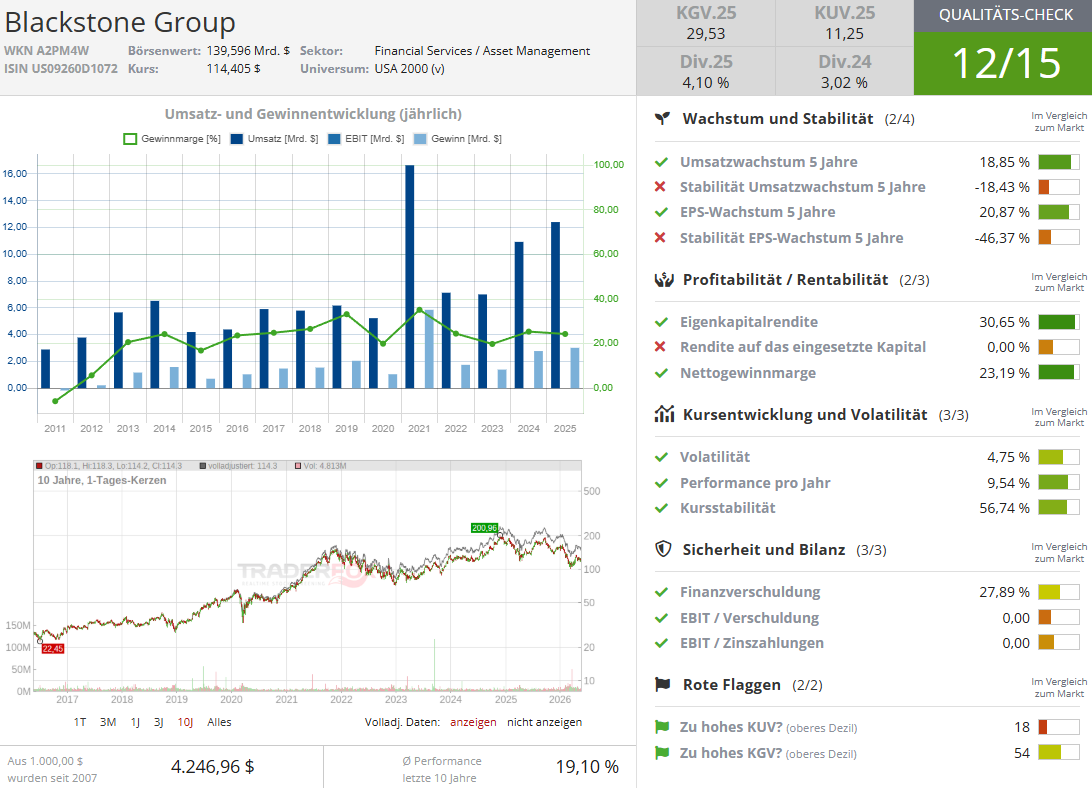Screen dimensions: 1092x788
Task: Click the green 200,96 high price marker
Action: coord(485,528)
